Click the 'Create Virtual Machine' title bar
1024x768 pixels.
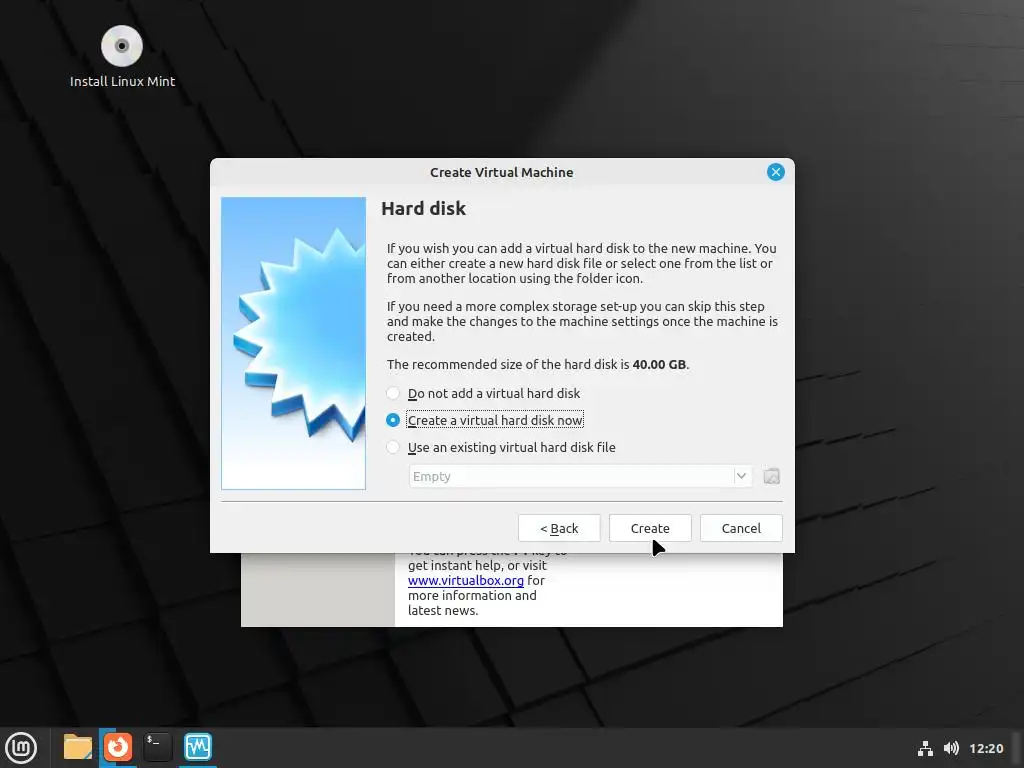(502, 172)
